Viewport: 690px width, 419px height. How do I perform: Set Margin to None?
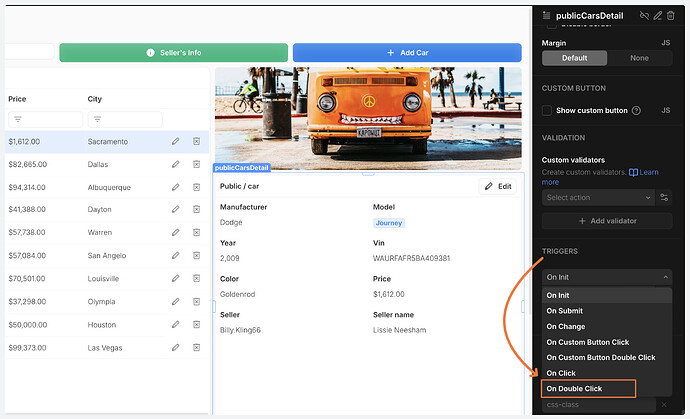639,58
